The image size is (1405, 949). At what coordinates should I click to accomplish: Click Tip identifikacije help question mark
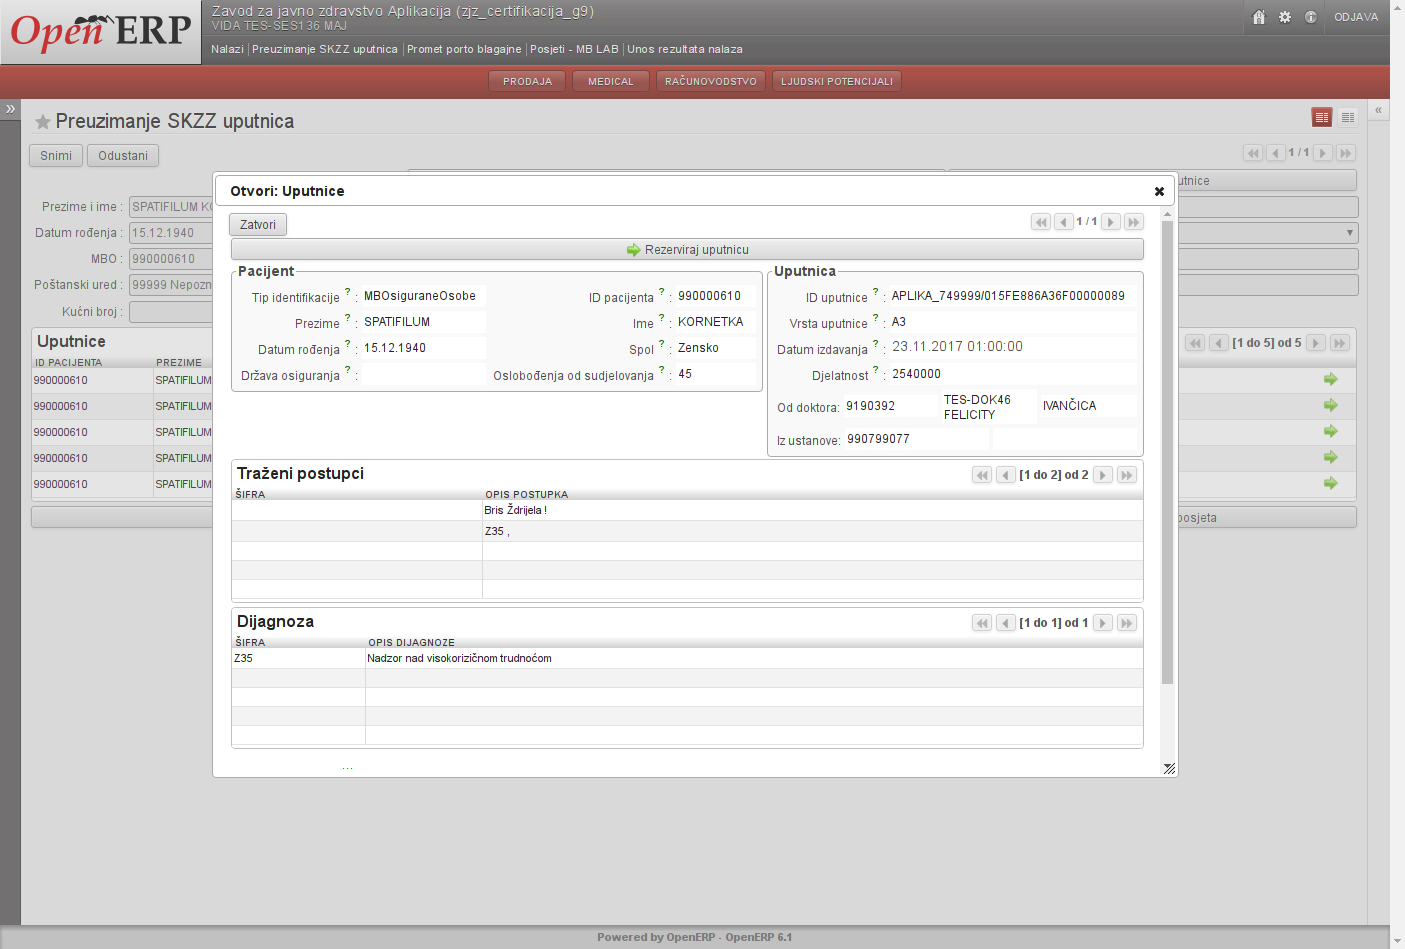(348, 292)
